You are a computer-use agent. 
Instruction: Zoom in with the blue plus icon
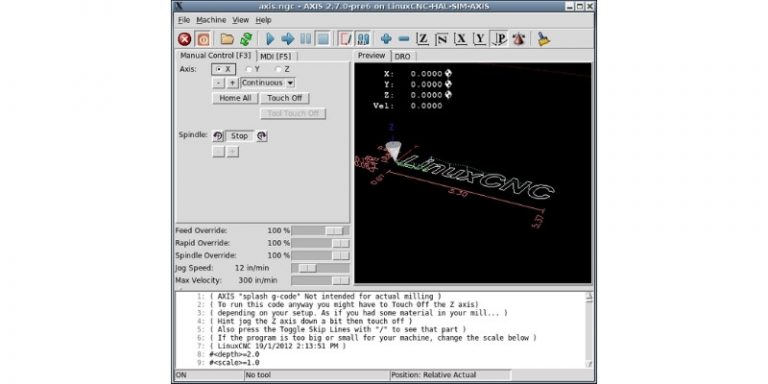click(386, 39)
